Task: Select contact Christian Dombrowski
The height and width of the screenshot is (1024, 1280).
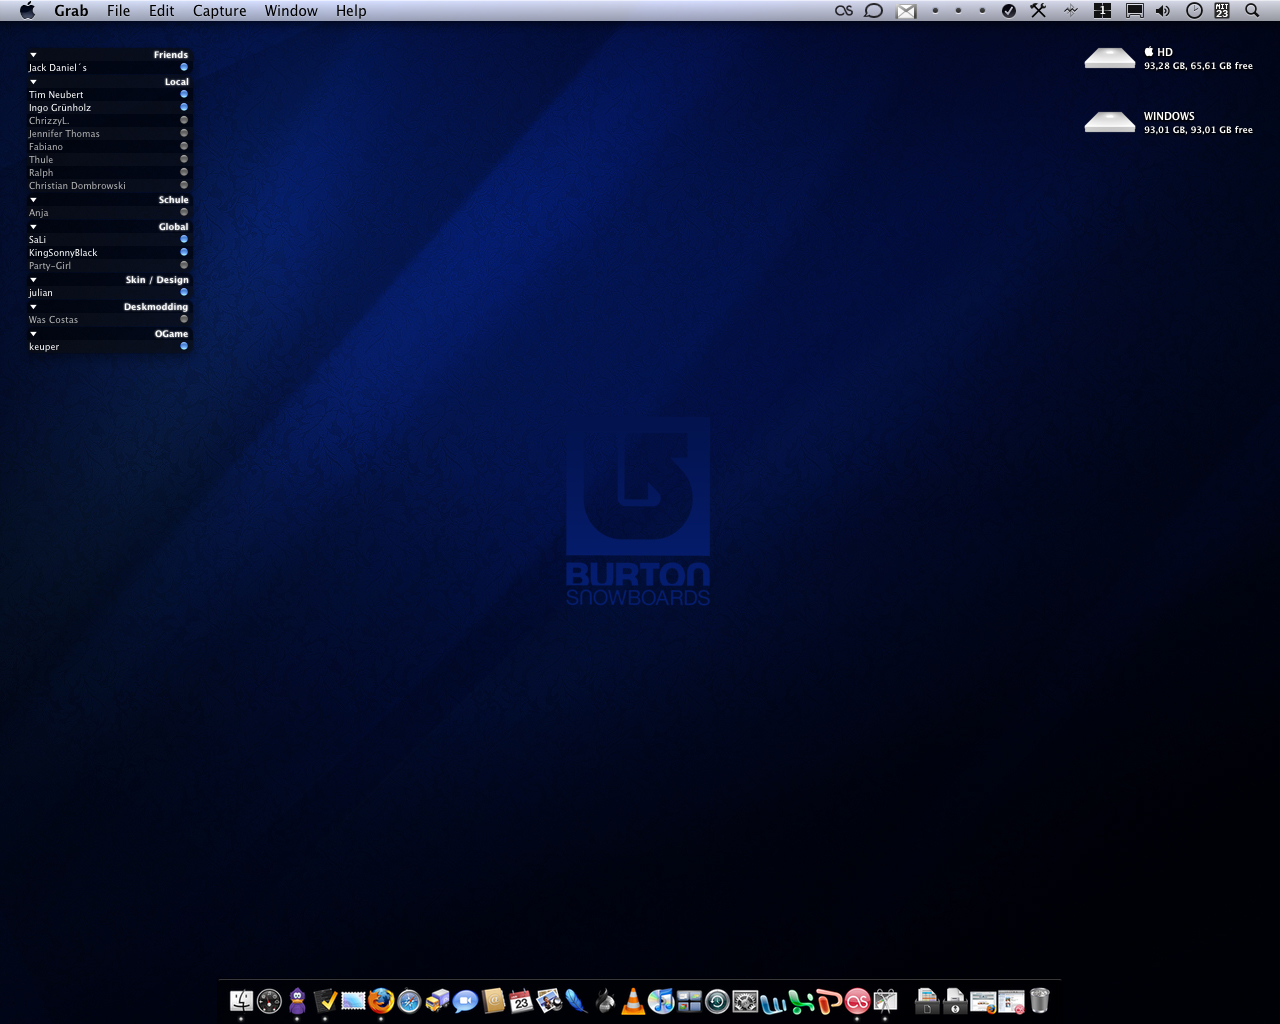Action: coord(108,186)
